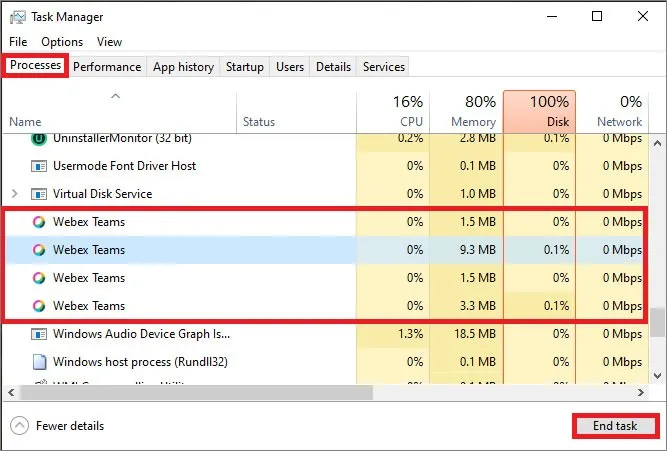Viewport: 667px width, 451px height.
Task: Click the Windows Audio Device Graph icon
Action: [x=39, y=334]
